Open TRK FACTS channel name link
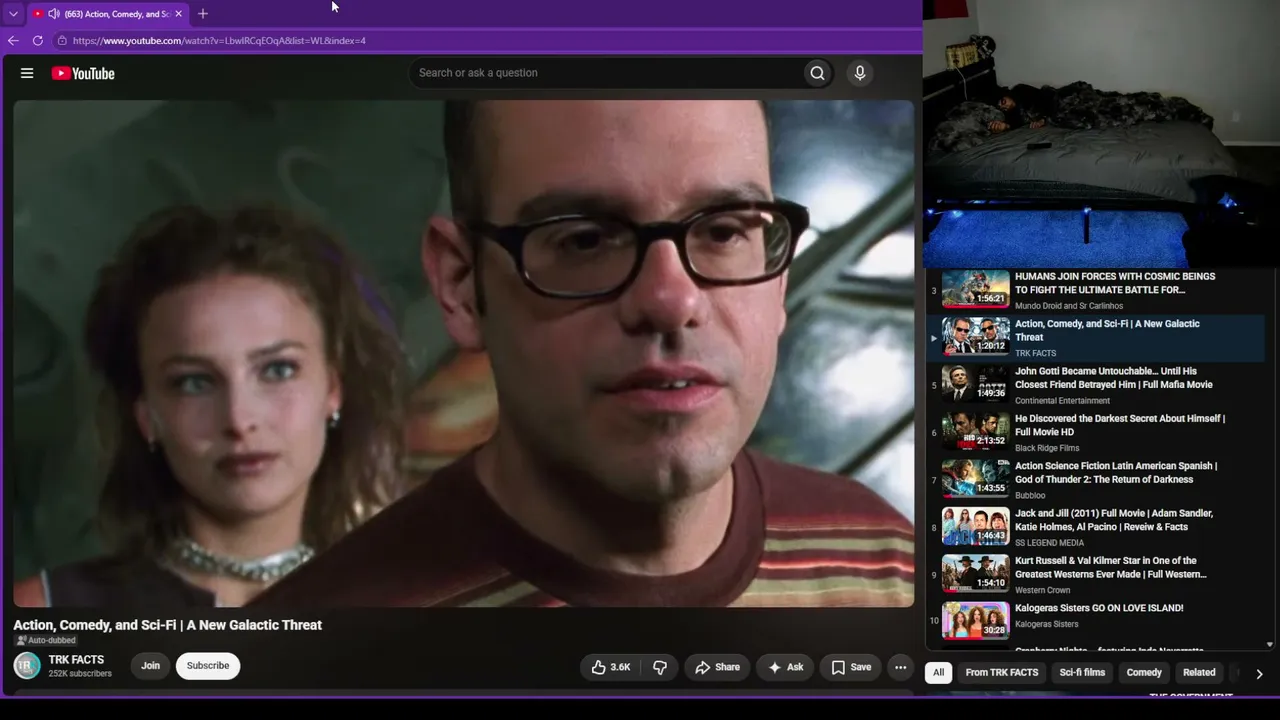 pos(76,660)
